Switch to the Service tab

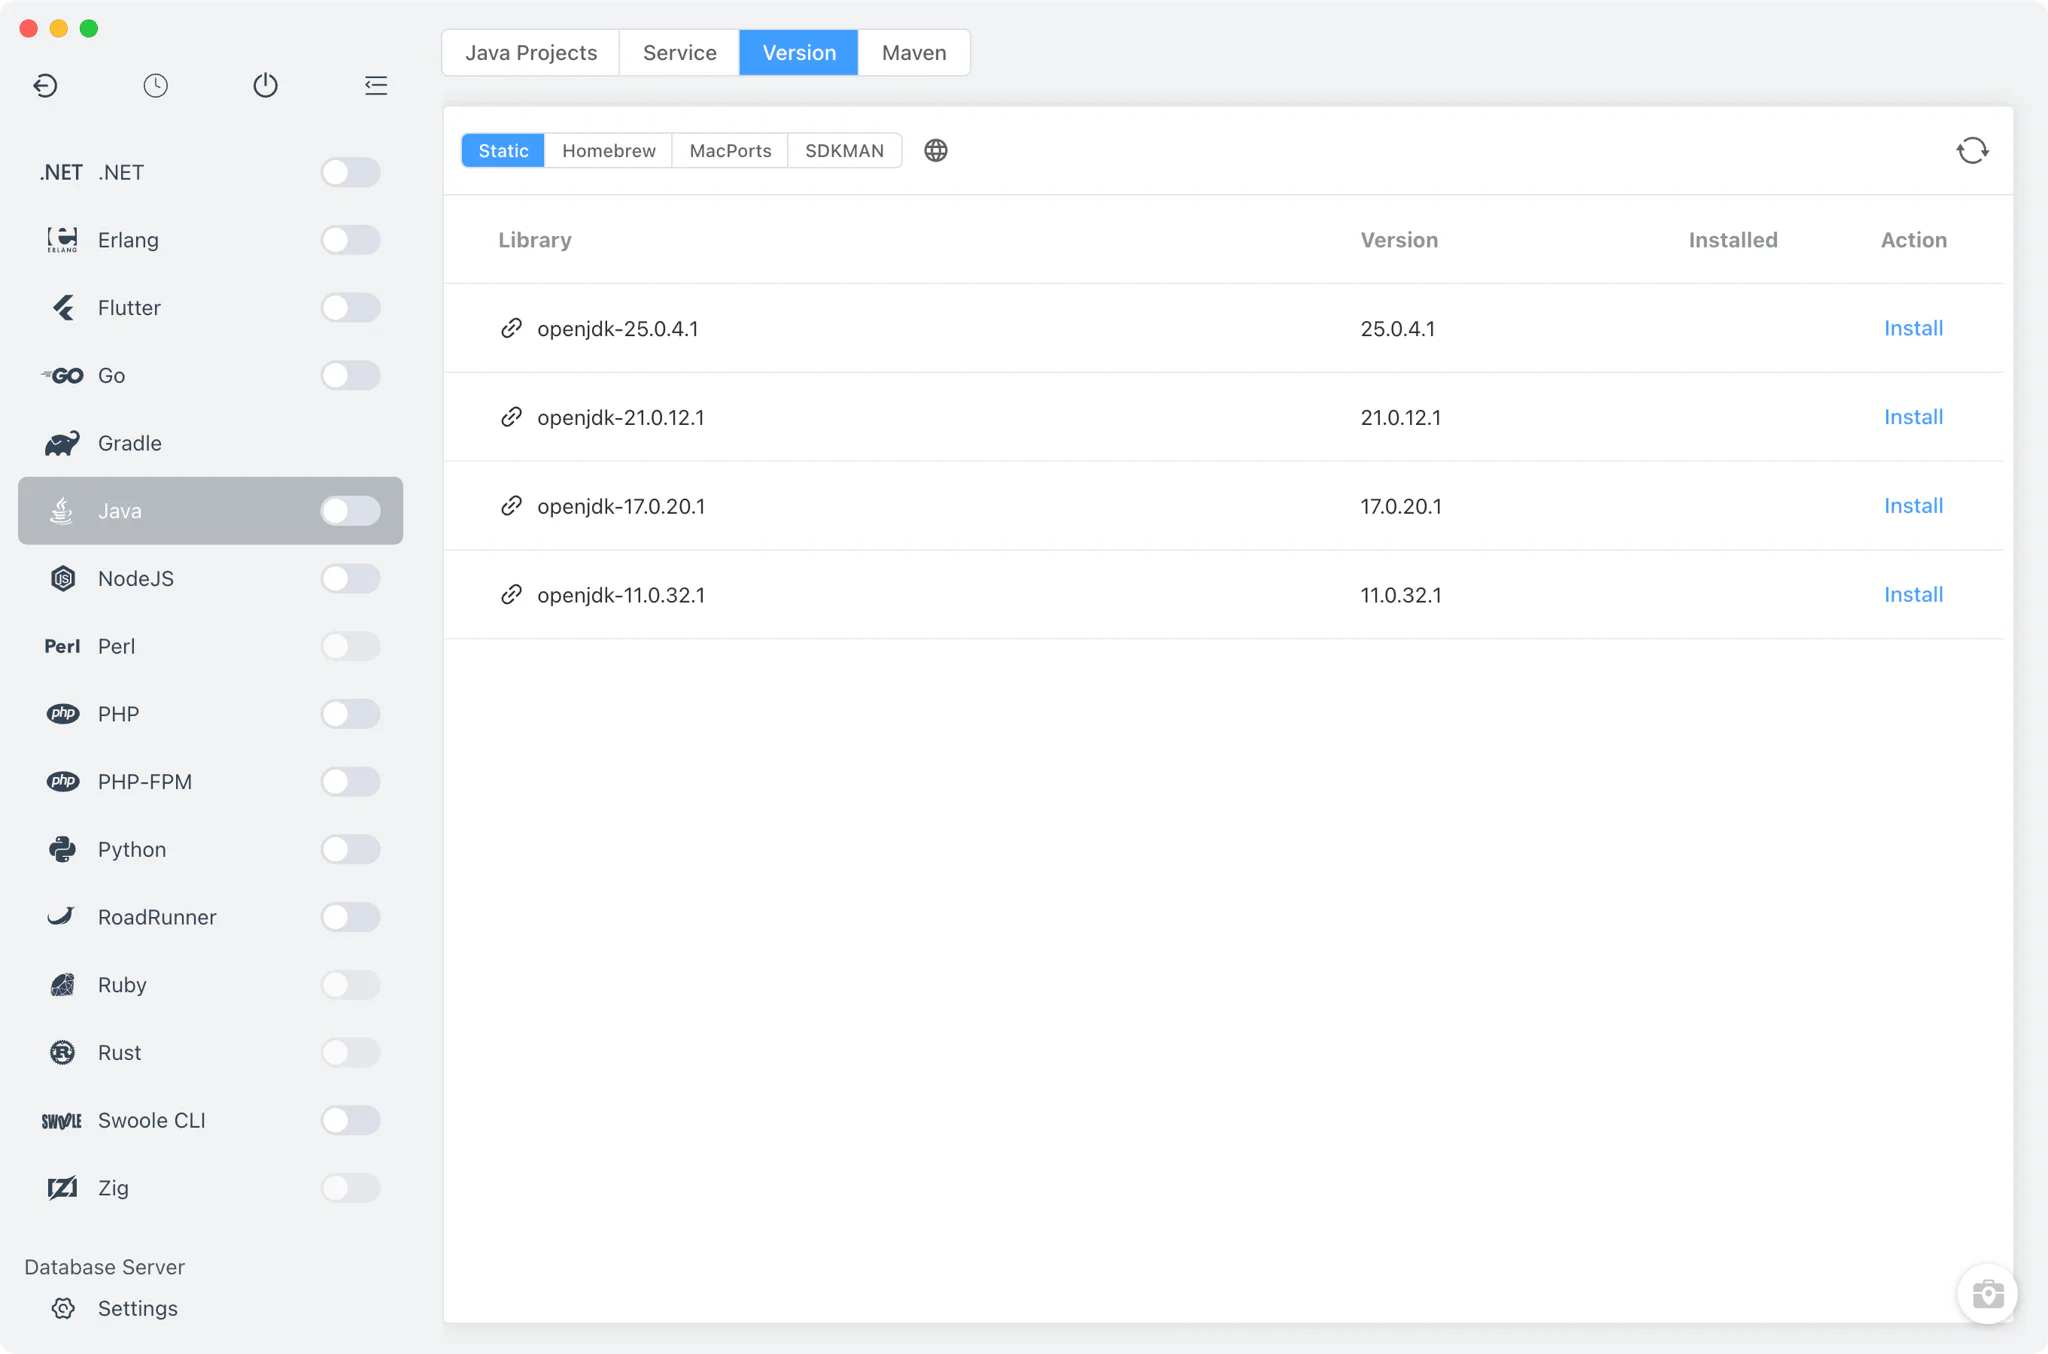tap(680, 52)
